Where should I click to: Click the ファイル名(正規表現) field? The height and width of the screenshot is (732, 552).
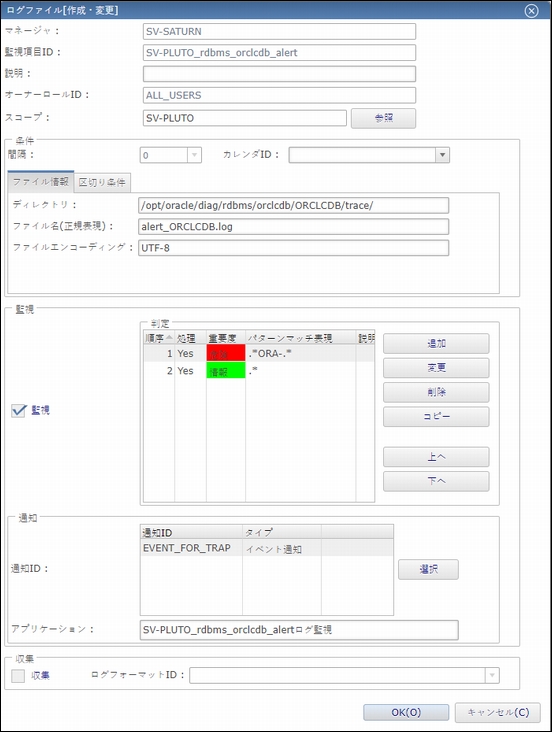coord(293,226)
